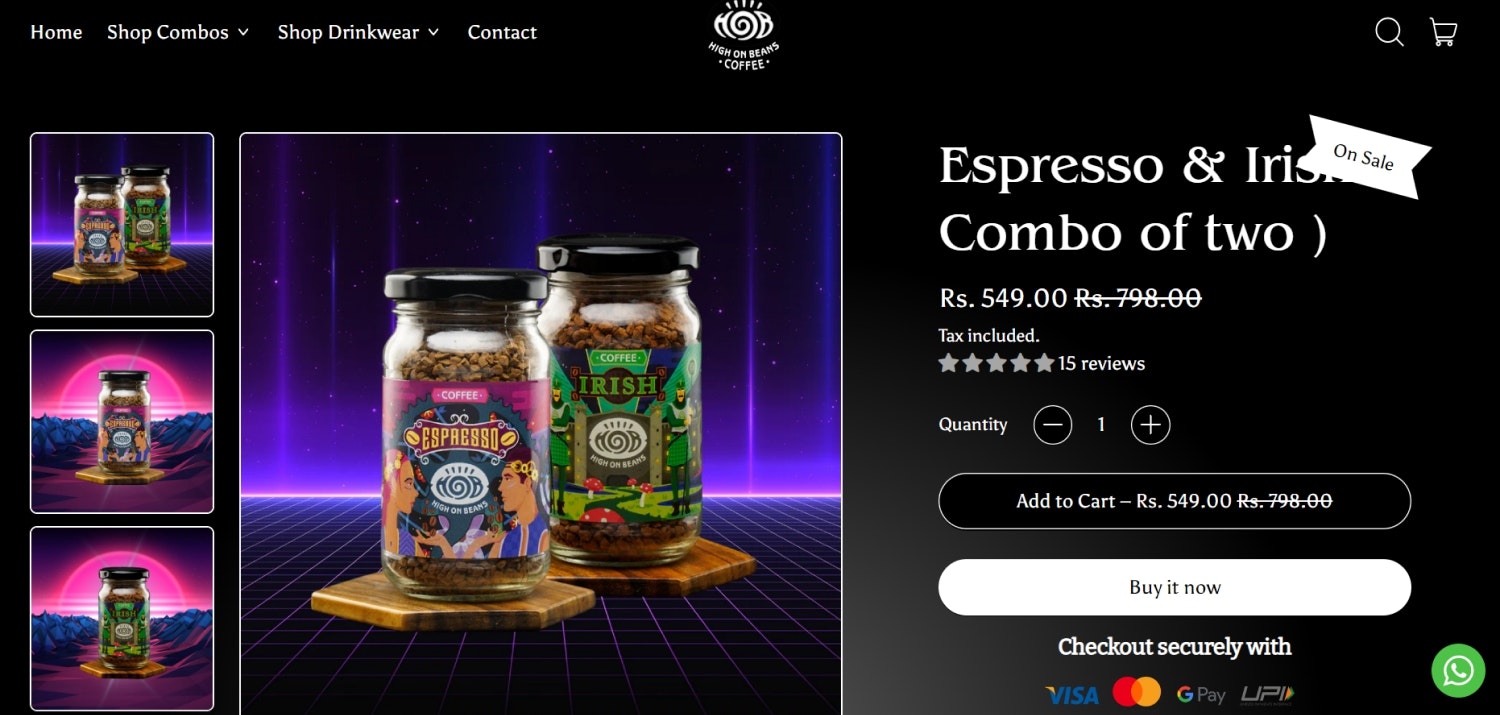
Task: Click the High On Beans Coffee logo
Action: coord(744,37)
